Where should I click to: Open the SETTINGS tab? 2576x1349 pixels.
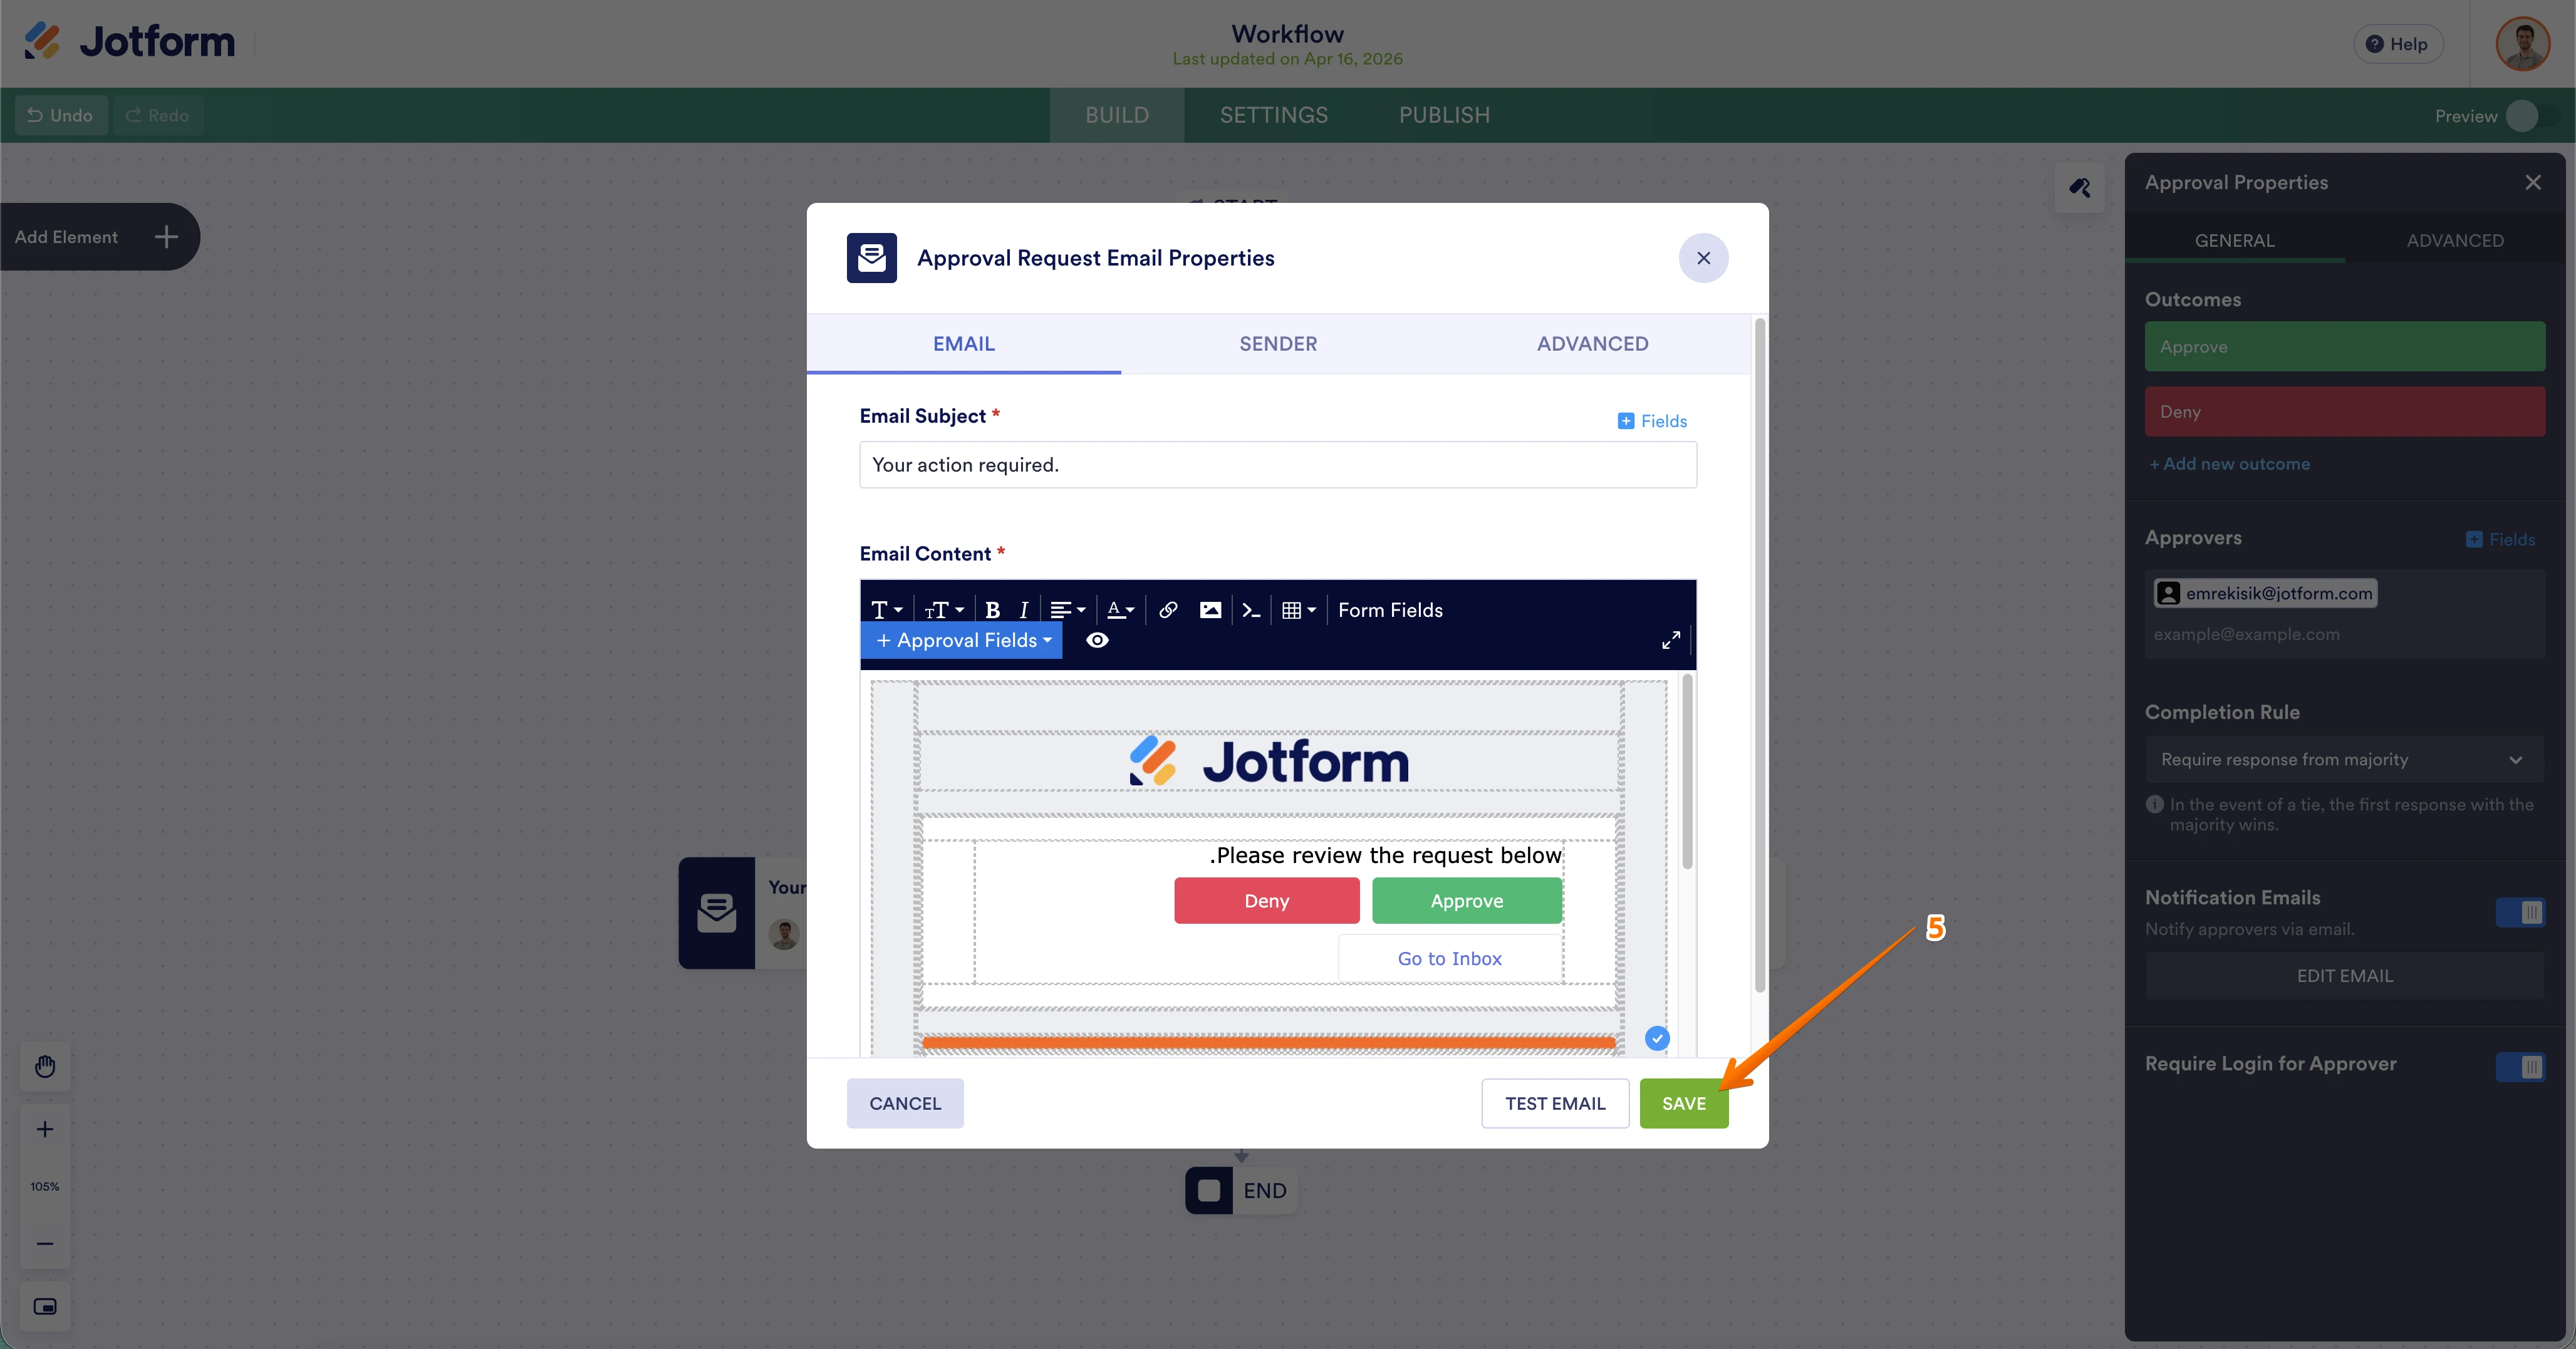1273,115
